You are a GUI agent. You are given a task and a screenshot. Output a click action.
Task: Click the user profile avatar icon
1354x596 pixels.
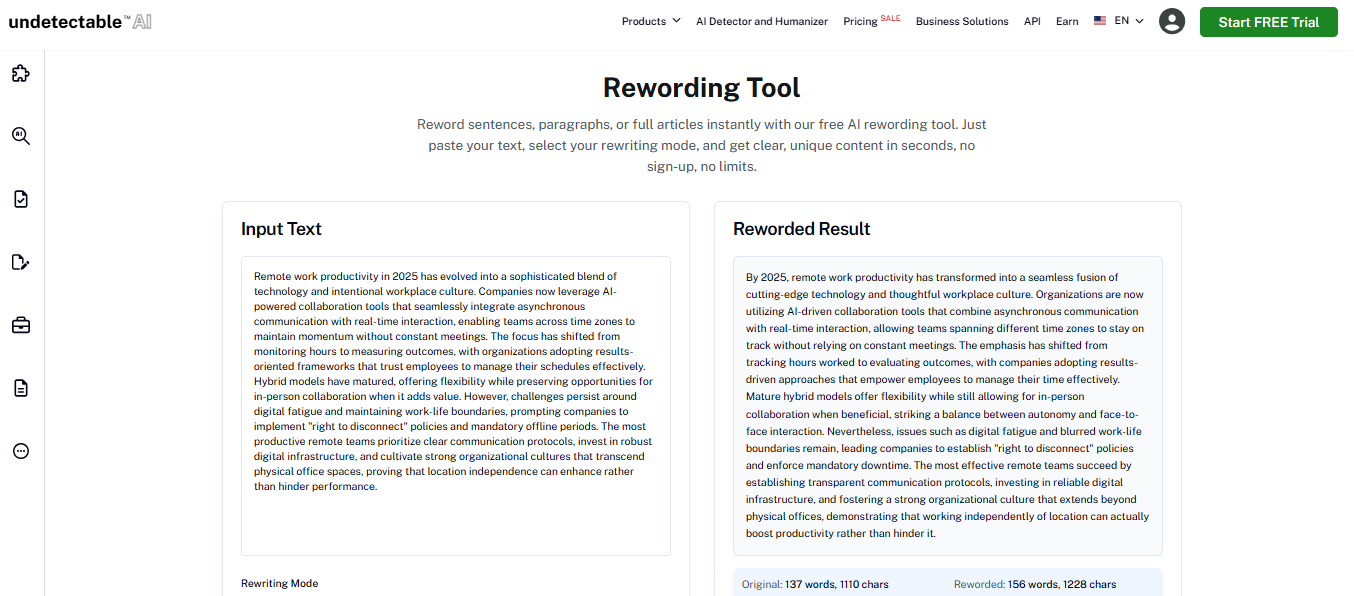(1171, 21)
